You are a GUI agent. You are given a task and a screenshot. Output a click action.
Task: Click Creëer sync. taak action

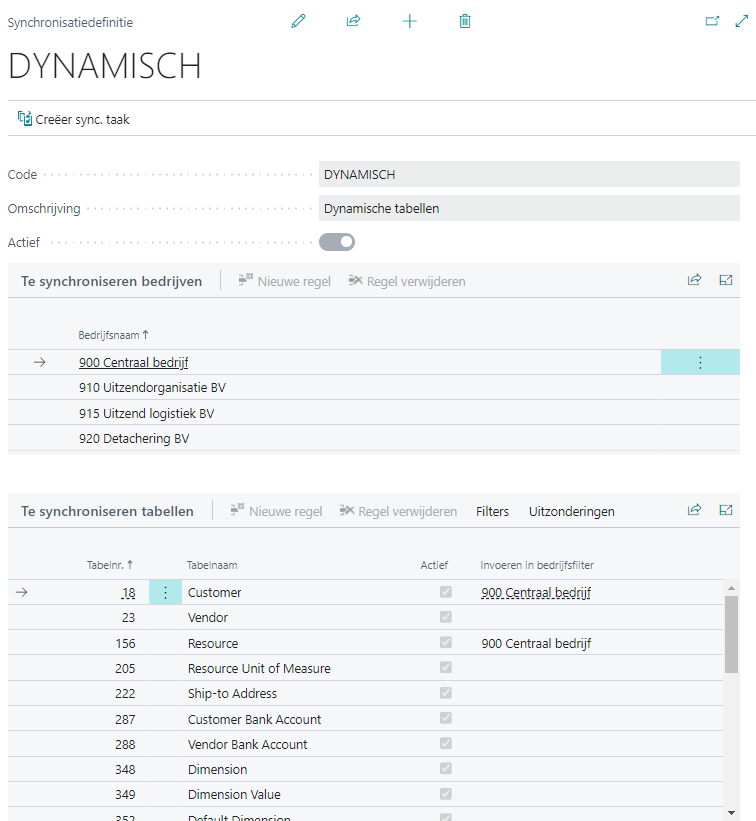point(74,119)
